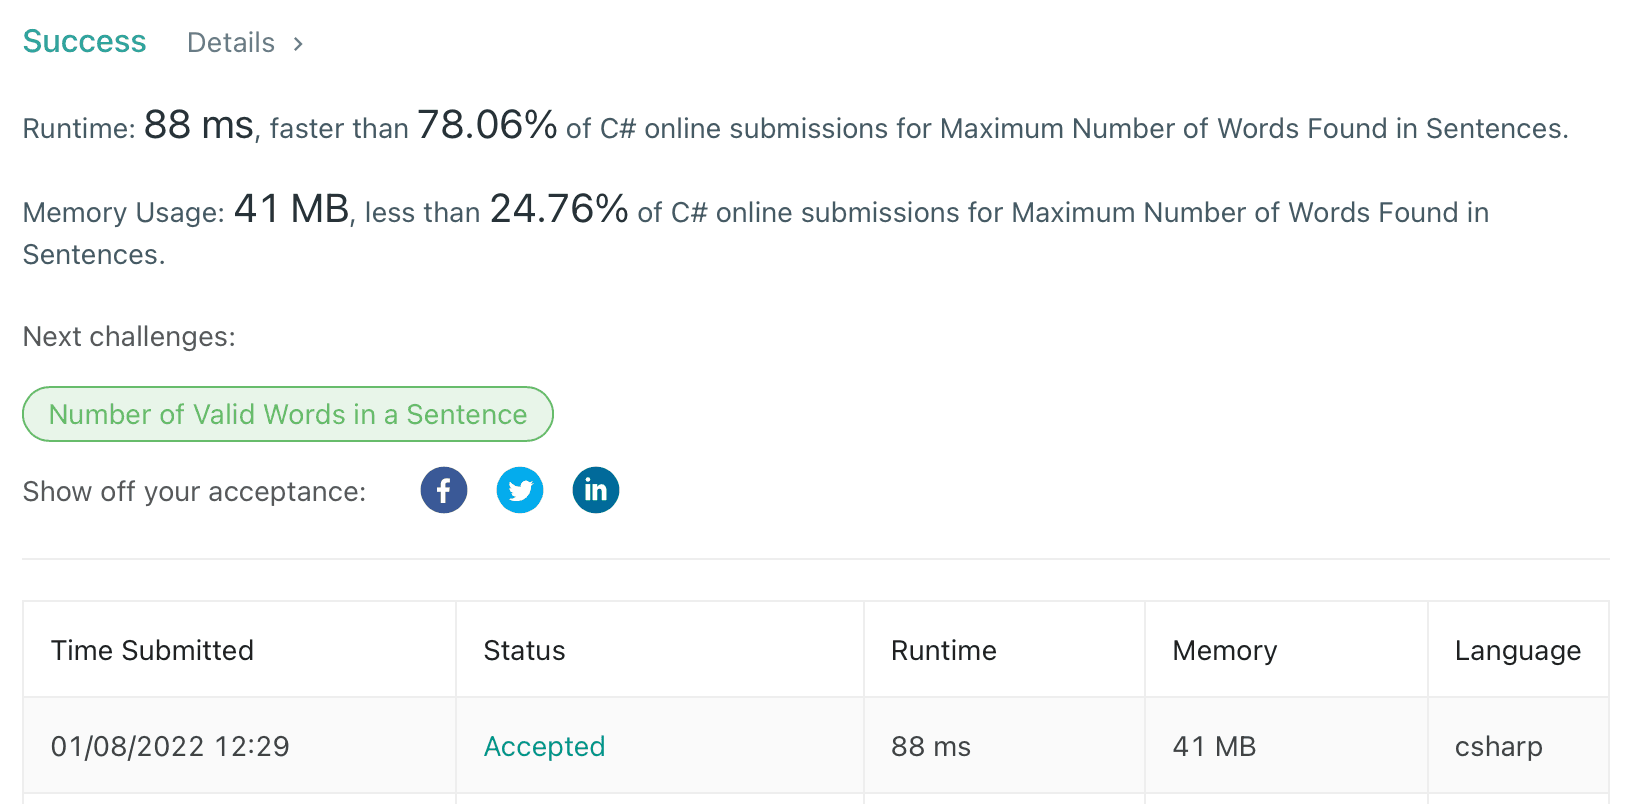This screenshot has width=1640, height=804.
Task: Click the 01/08/2022 12:29 submission time cell
Action: pos(170,747)
